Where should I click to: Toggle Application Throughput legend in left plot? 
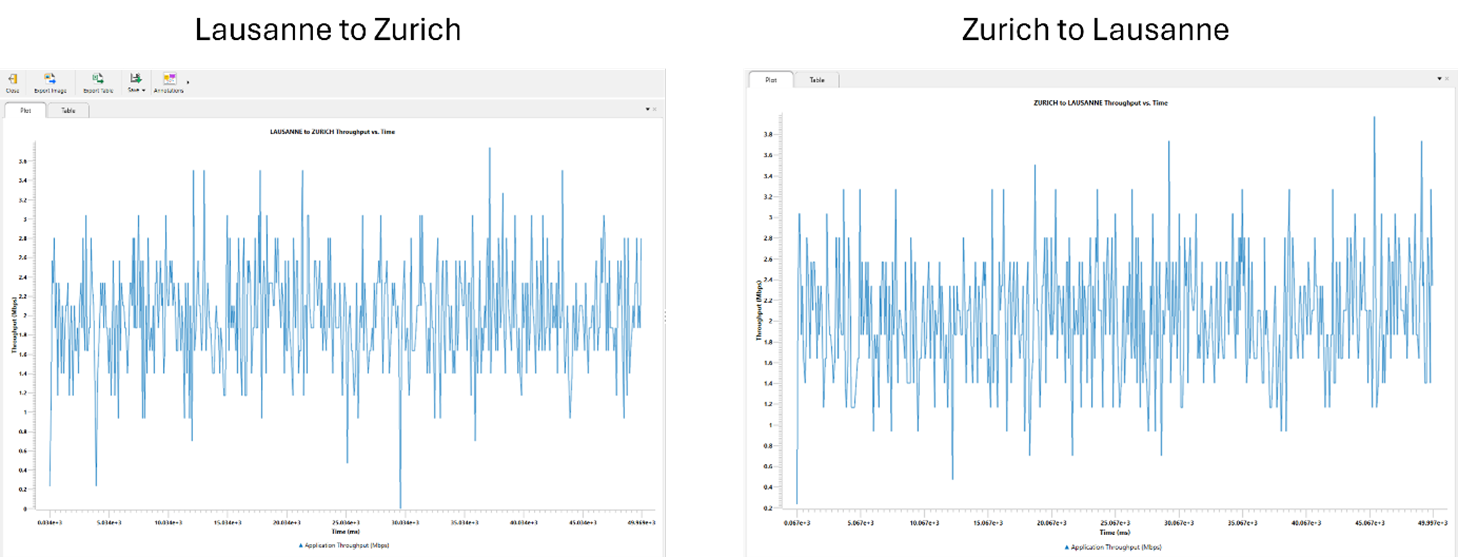point(344,546)
